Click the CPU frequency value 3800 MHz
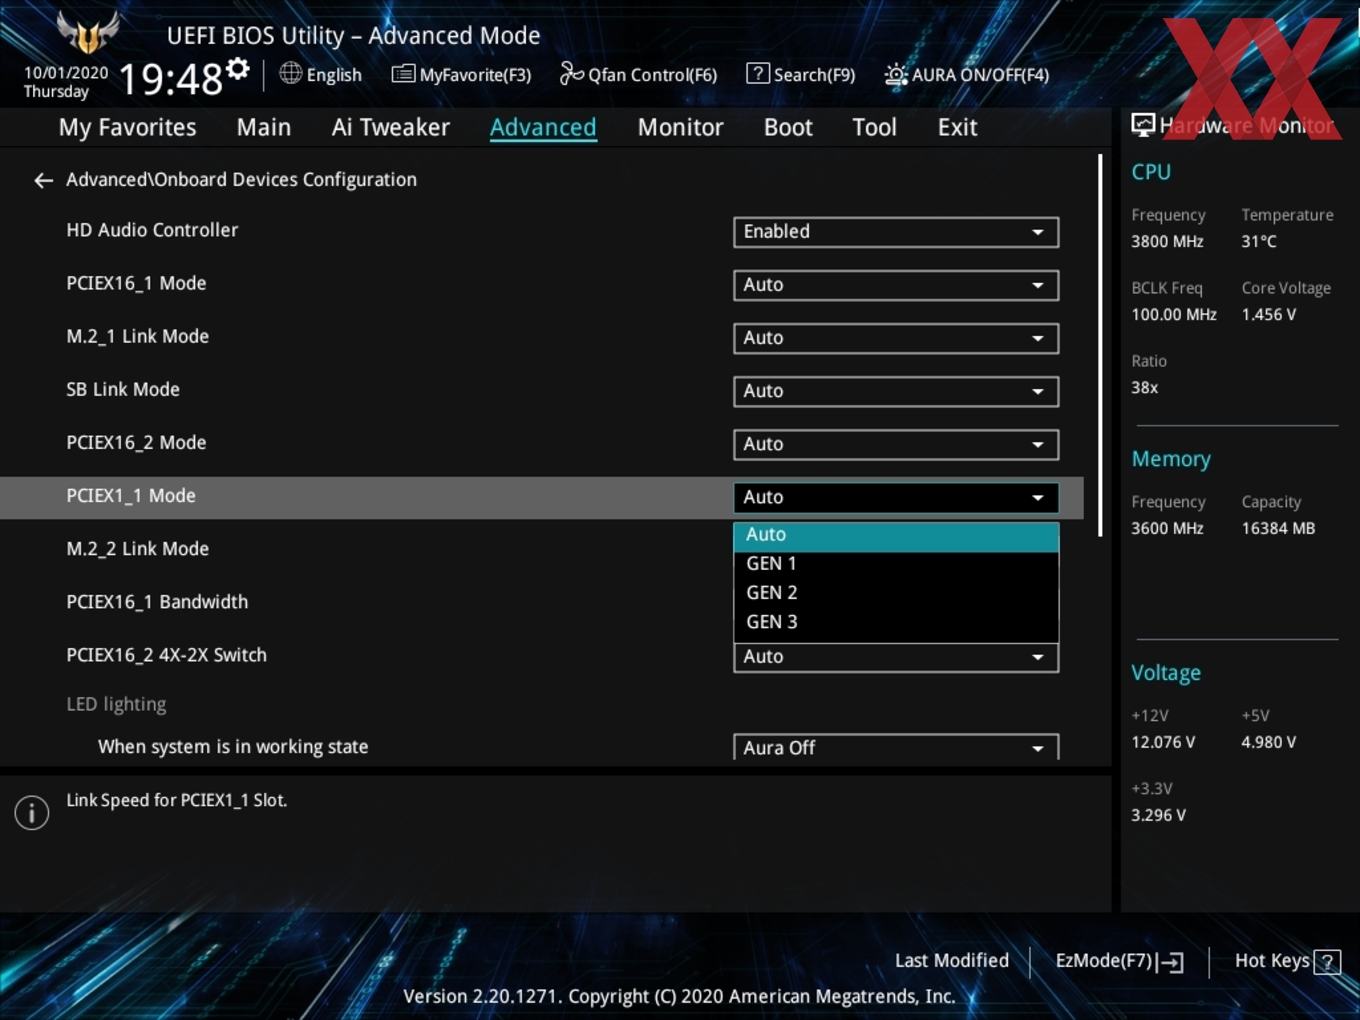 coord(1167,242)
